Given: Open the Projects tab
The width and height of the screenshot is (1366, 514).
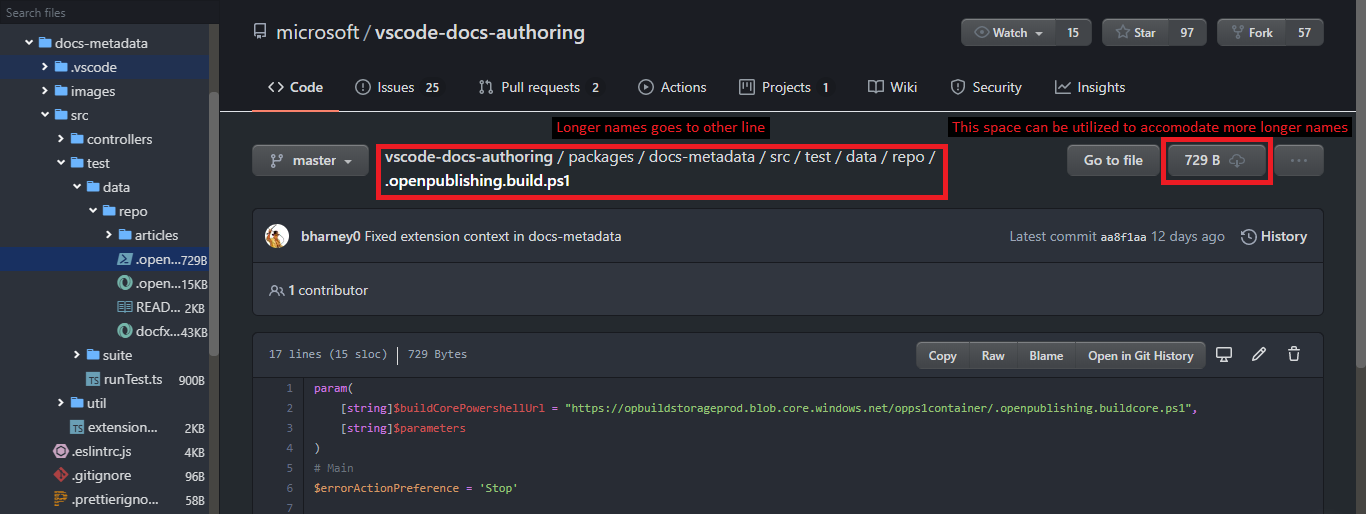Looking at the screenshot, I should [x=784, y=87].
